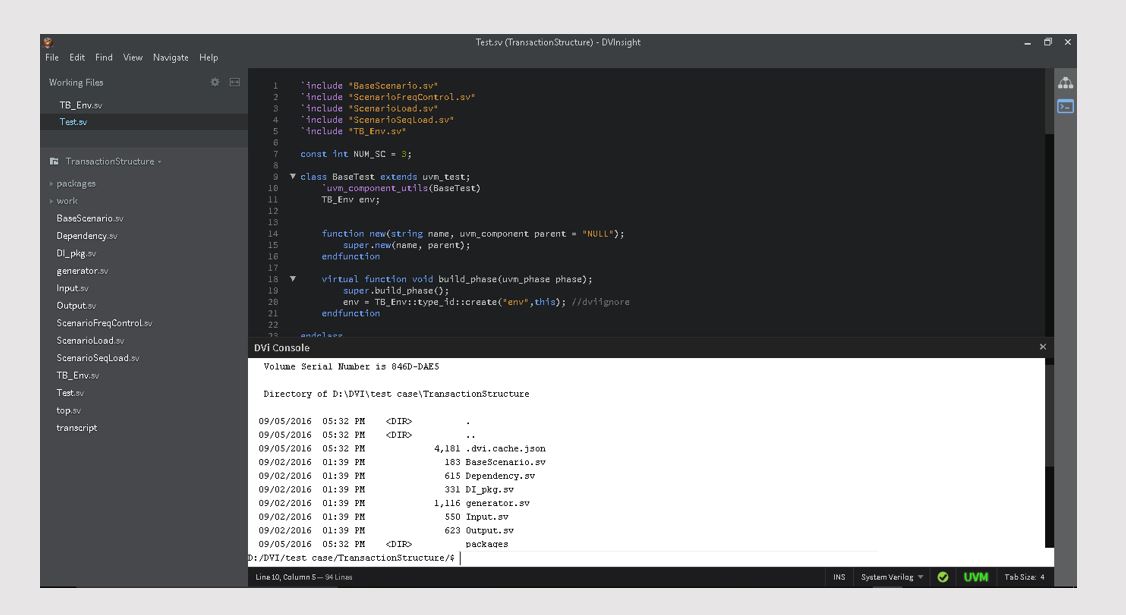Close the DVi Console panel
The image size is (1126, 615).
coord(1043,347)
